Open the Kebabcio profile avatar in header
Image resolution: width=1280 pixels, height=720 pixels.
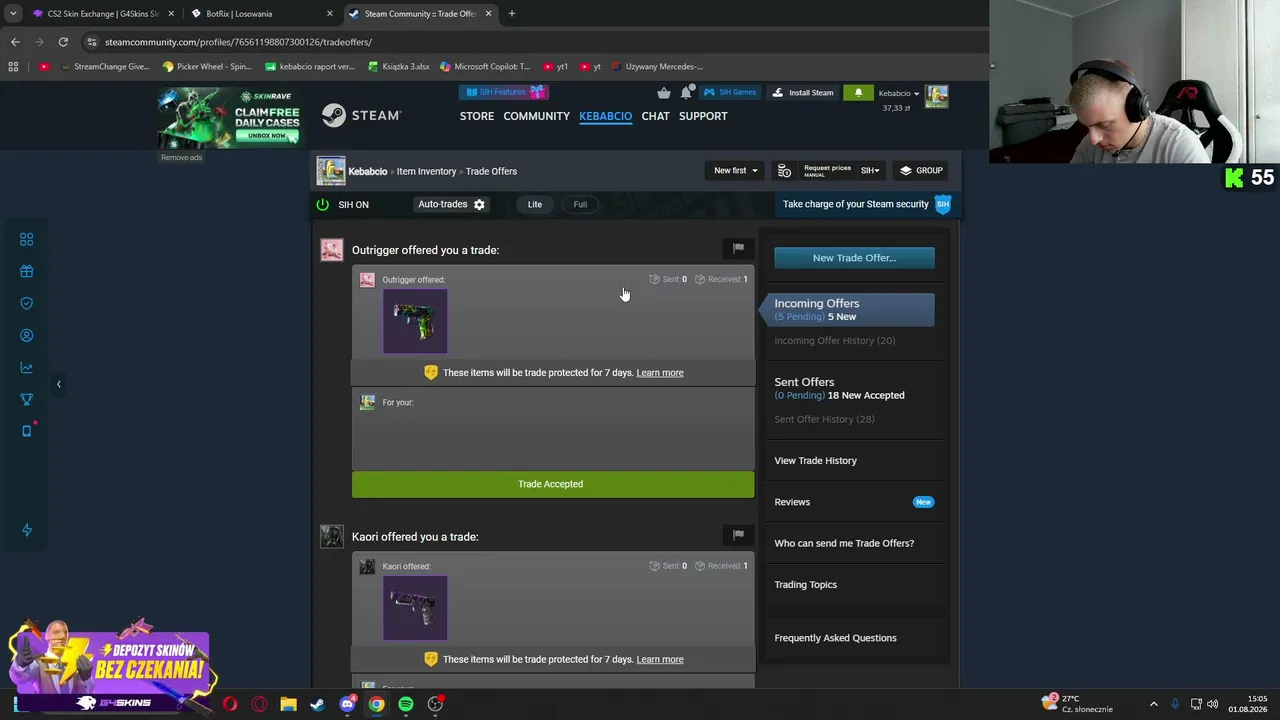[x=937, y=96]
